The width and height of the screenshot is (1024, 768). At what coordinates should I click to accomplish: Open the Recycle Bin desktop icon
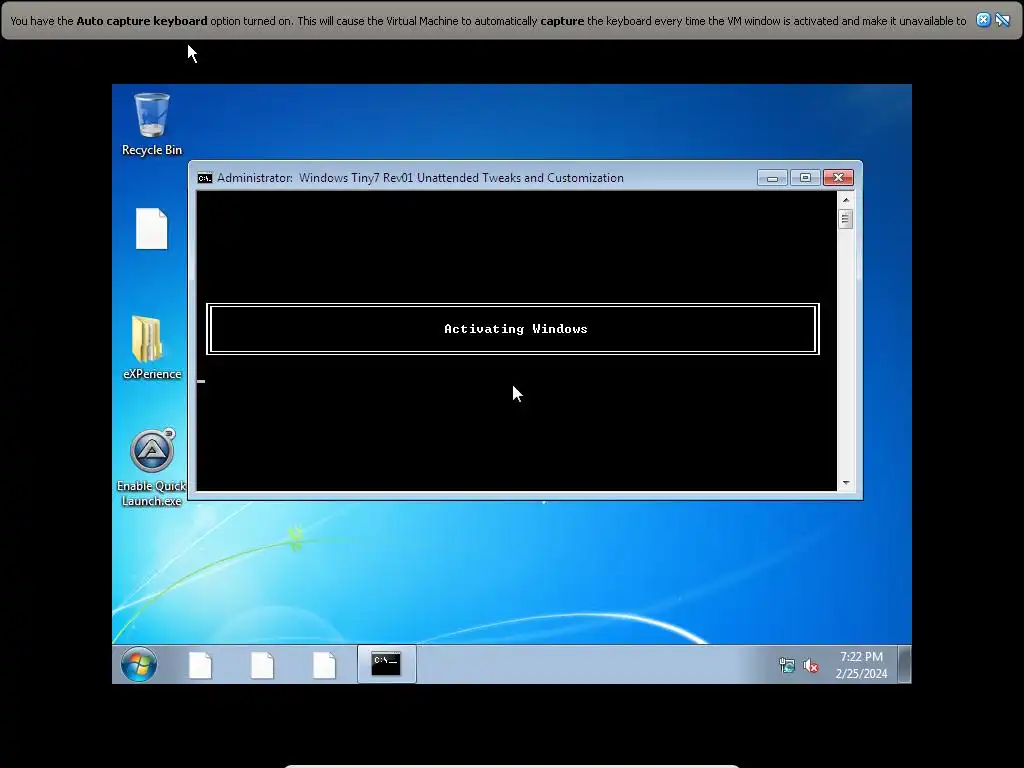coord(152,124)
